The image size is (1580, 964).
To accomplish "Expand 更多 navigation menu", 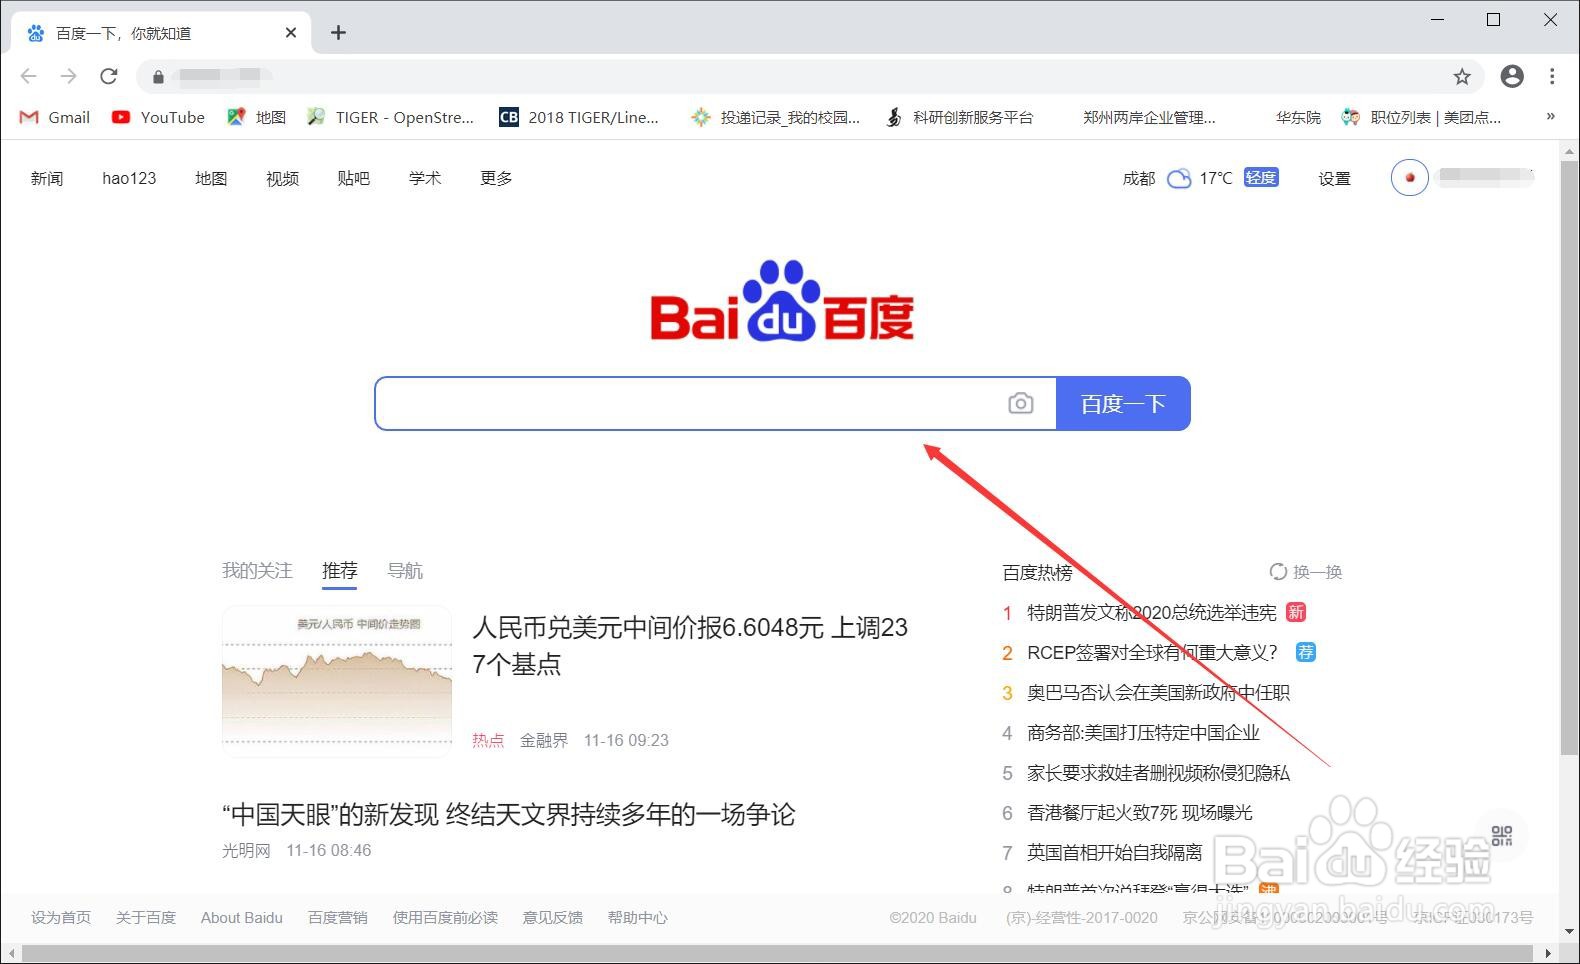I will point(496,178).
